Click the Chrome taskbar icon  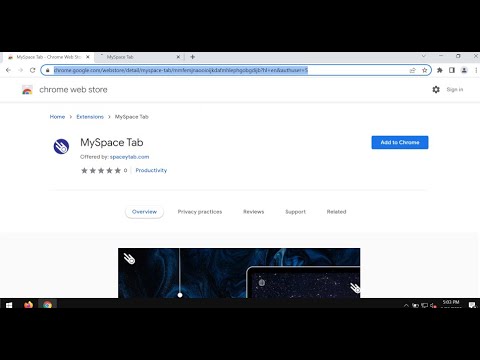pyautogui.click(x=47, y=305)
